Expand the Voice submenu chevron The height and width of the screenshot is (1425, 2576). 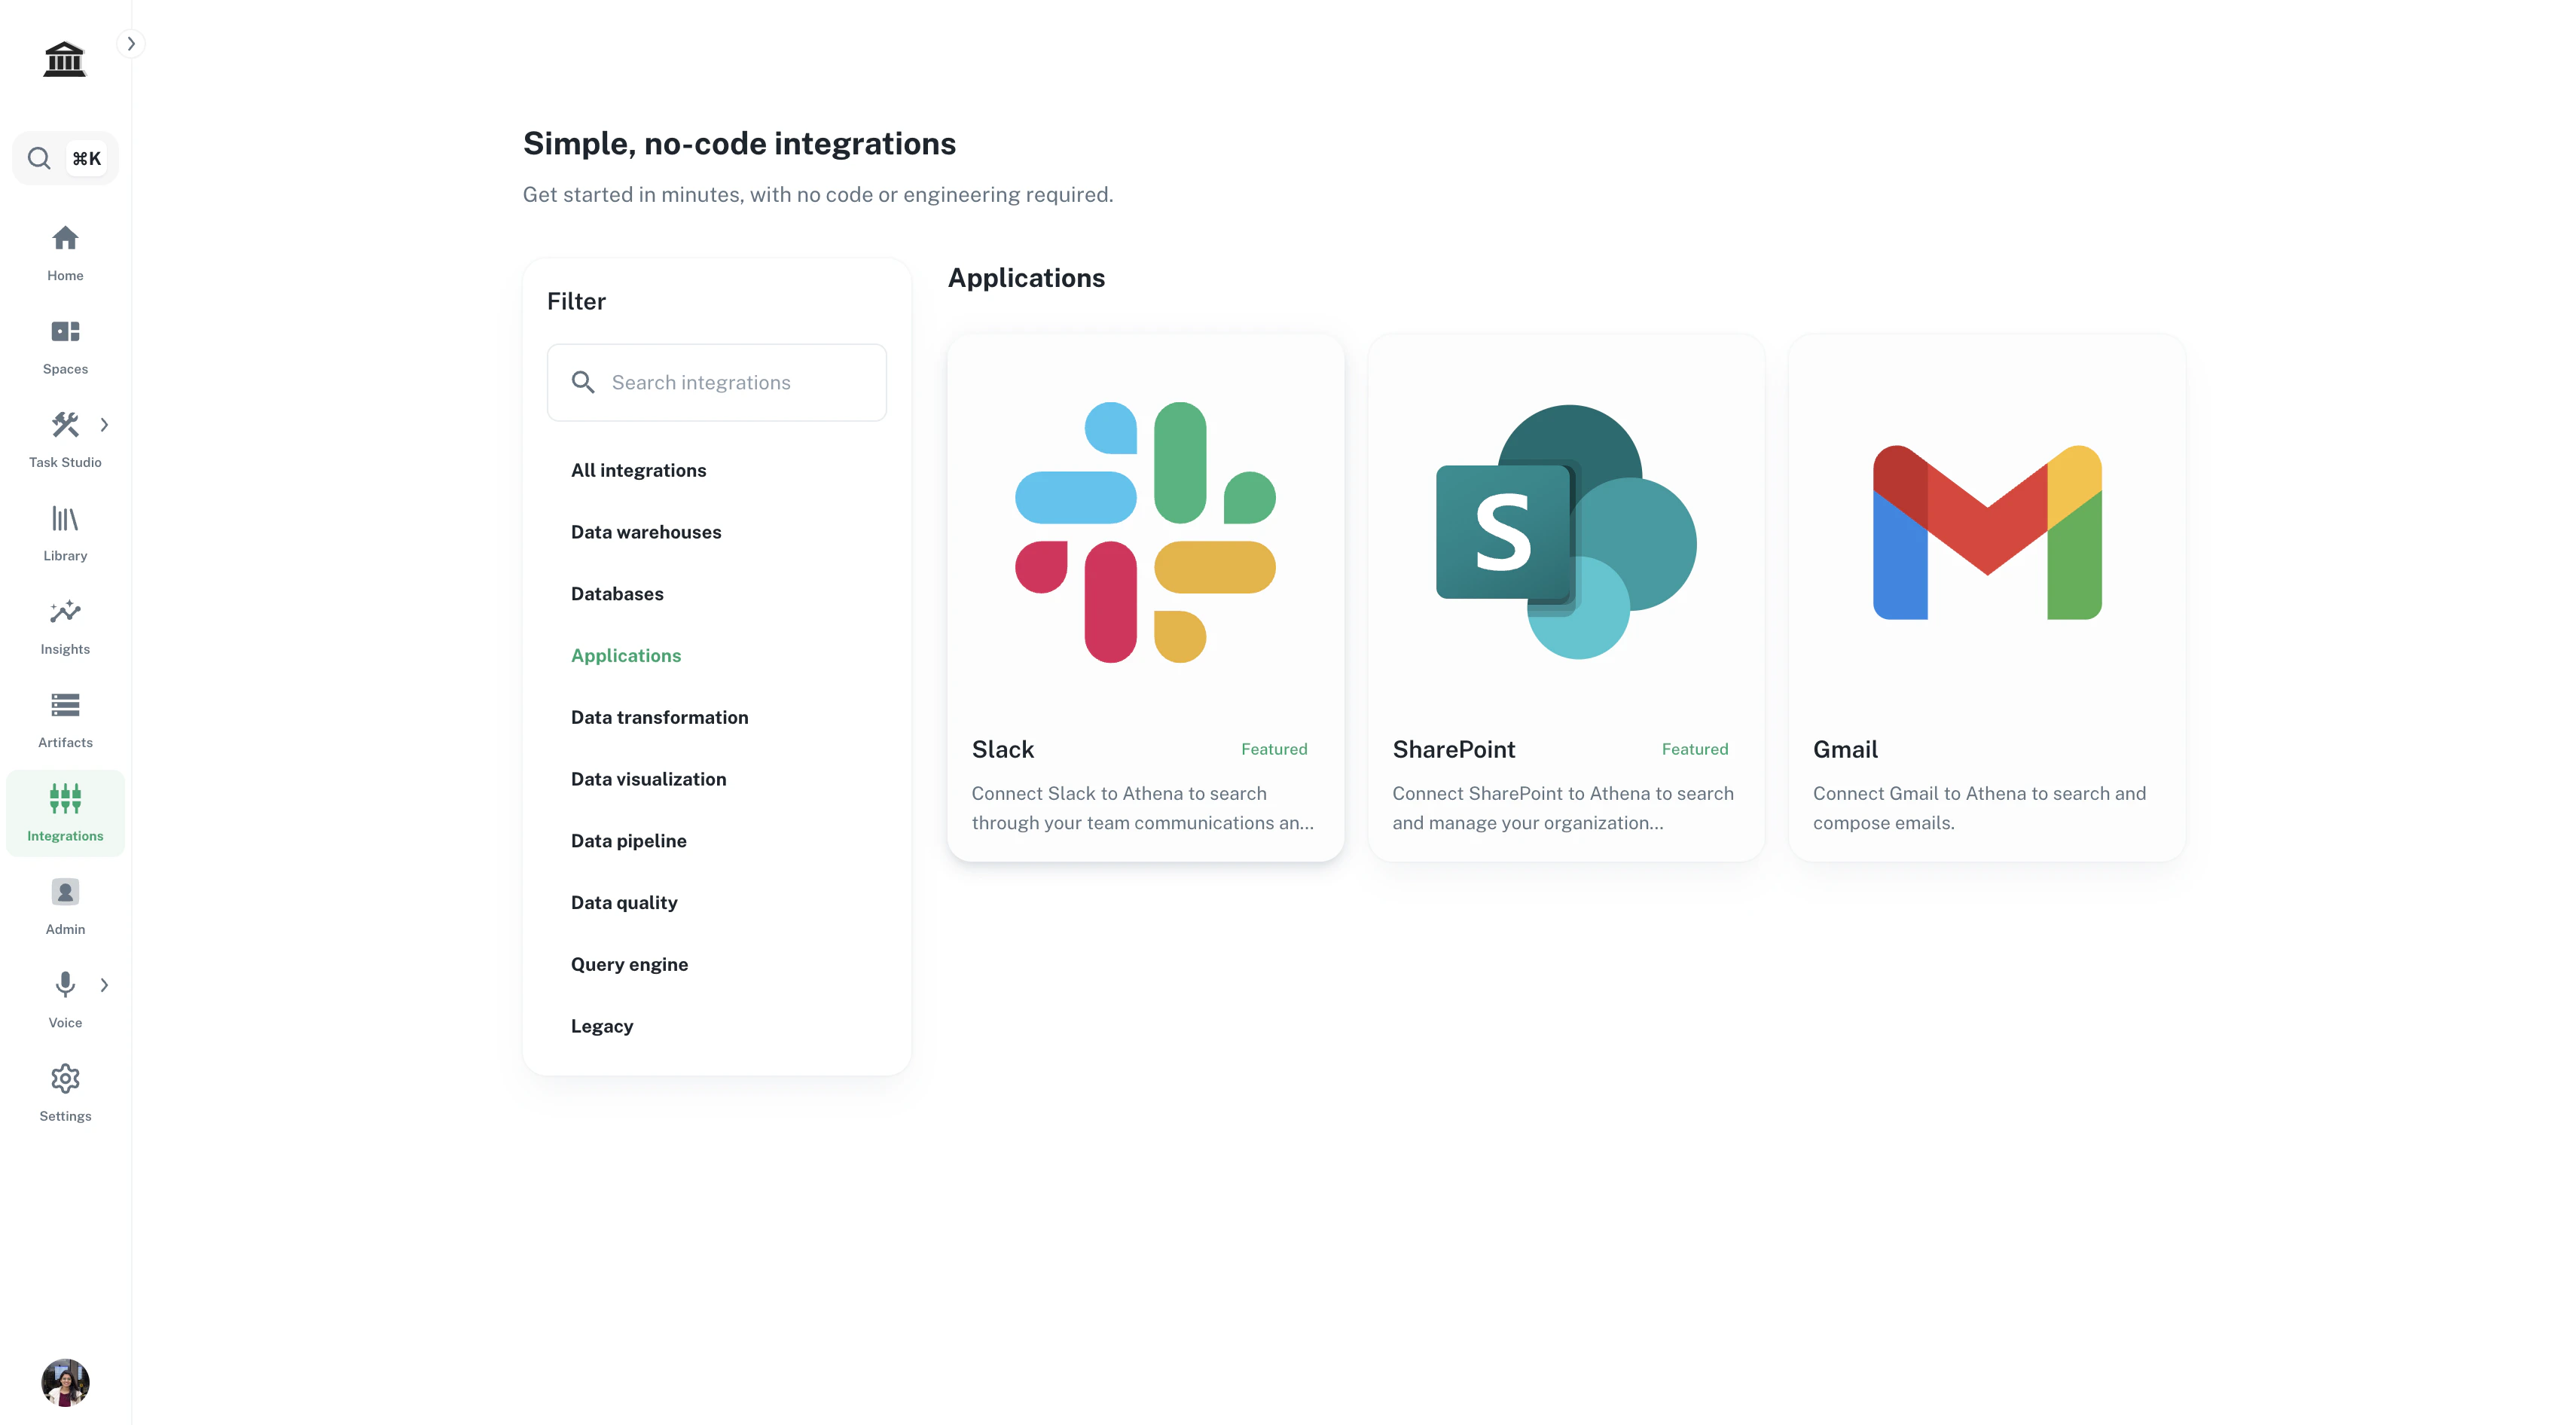104,985
